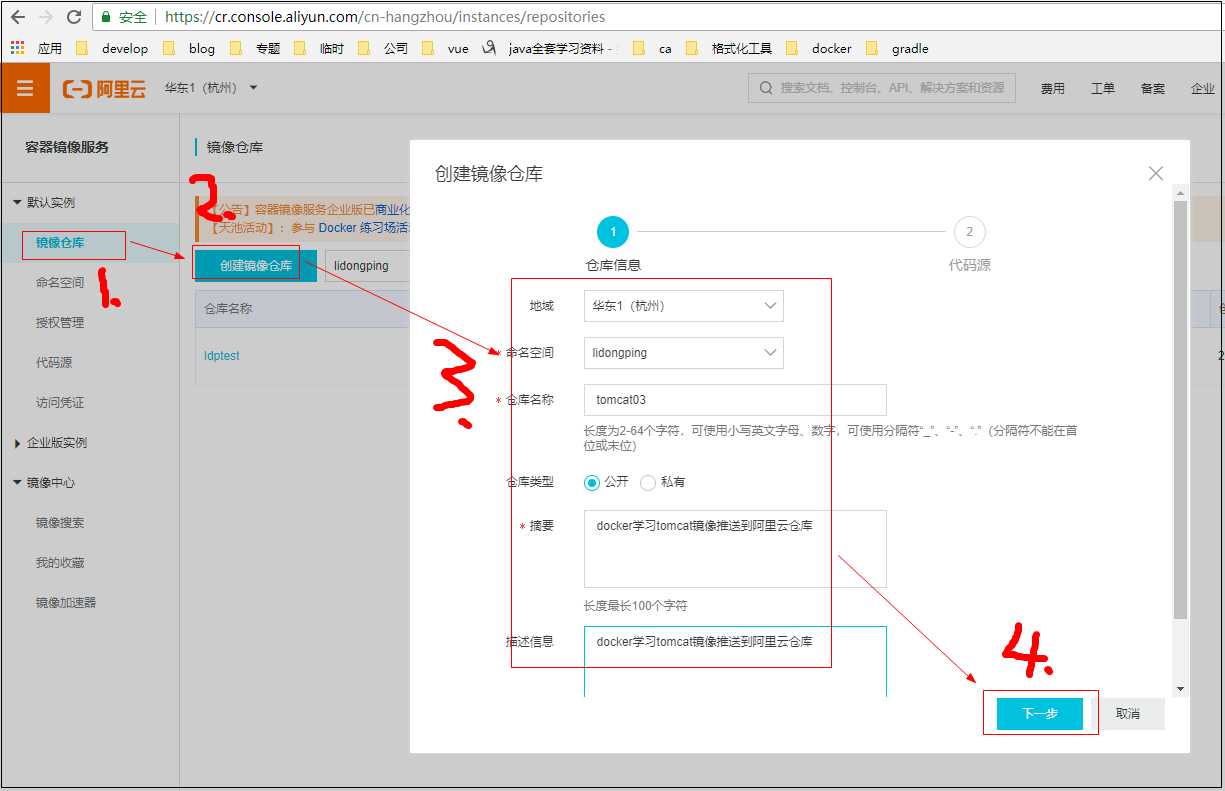The width and height of the screenshot is (1225, 791).
Task: Open the region selector 华东1（杭州） in header
Action: (211, 88)
